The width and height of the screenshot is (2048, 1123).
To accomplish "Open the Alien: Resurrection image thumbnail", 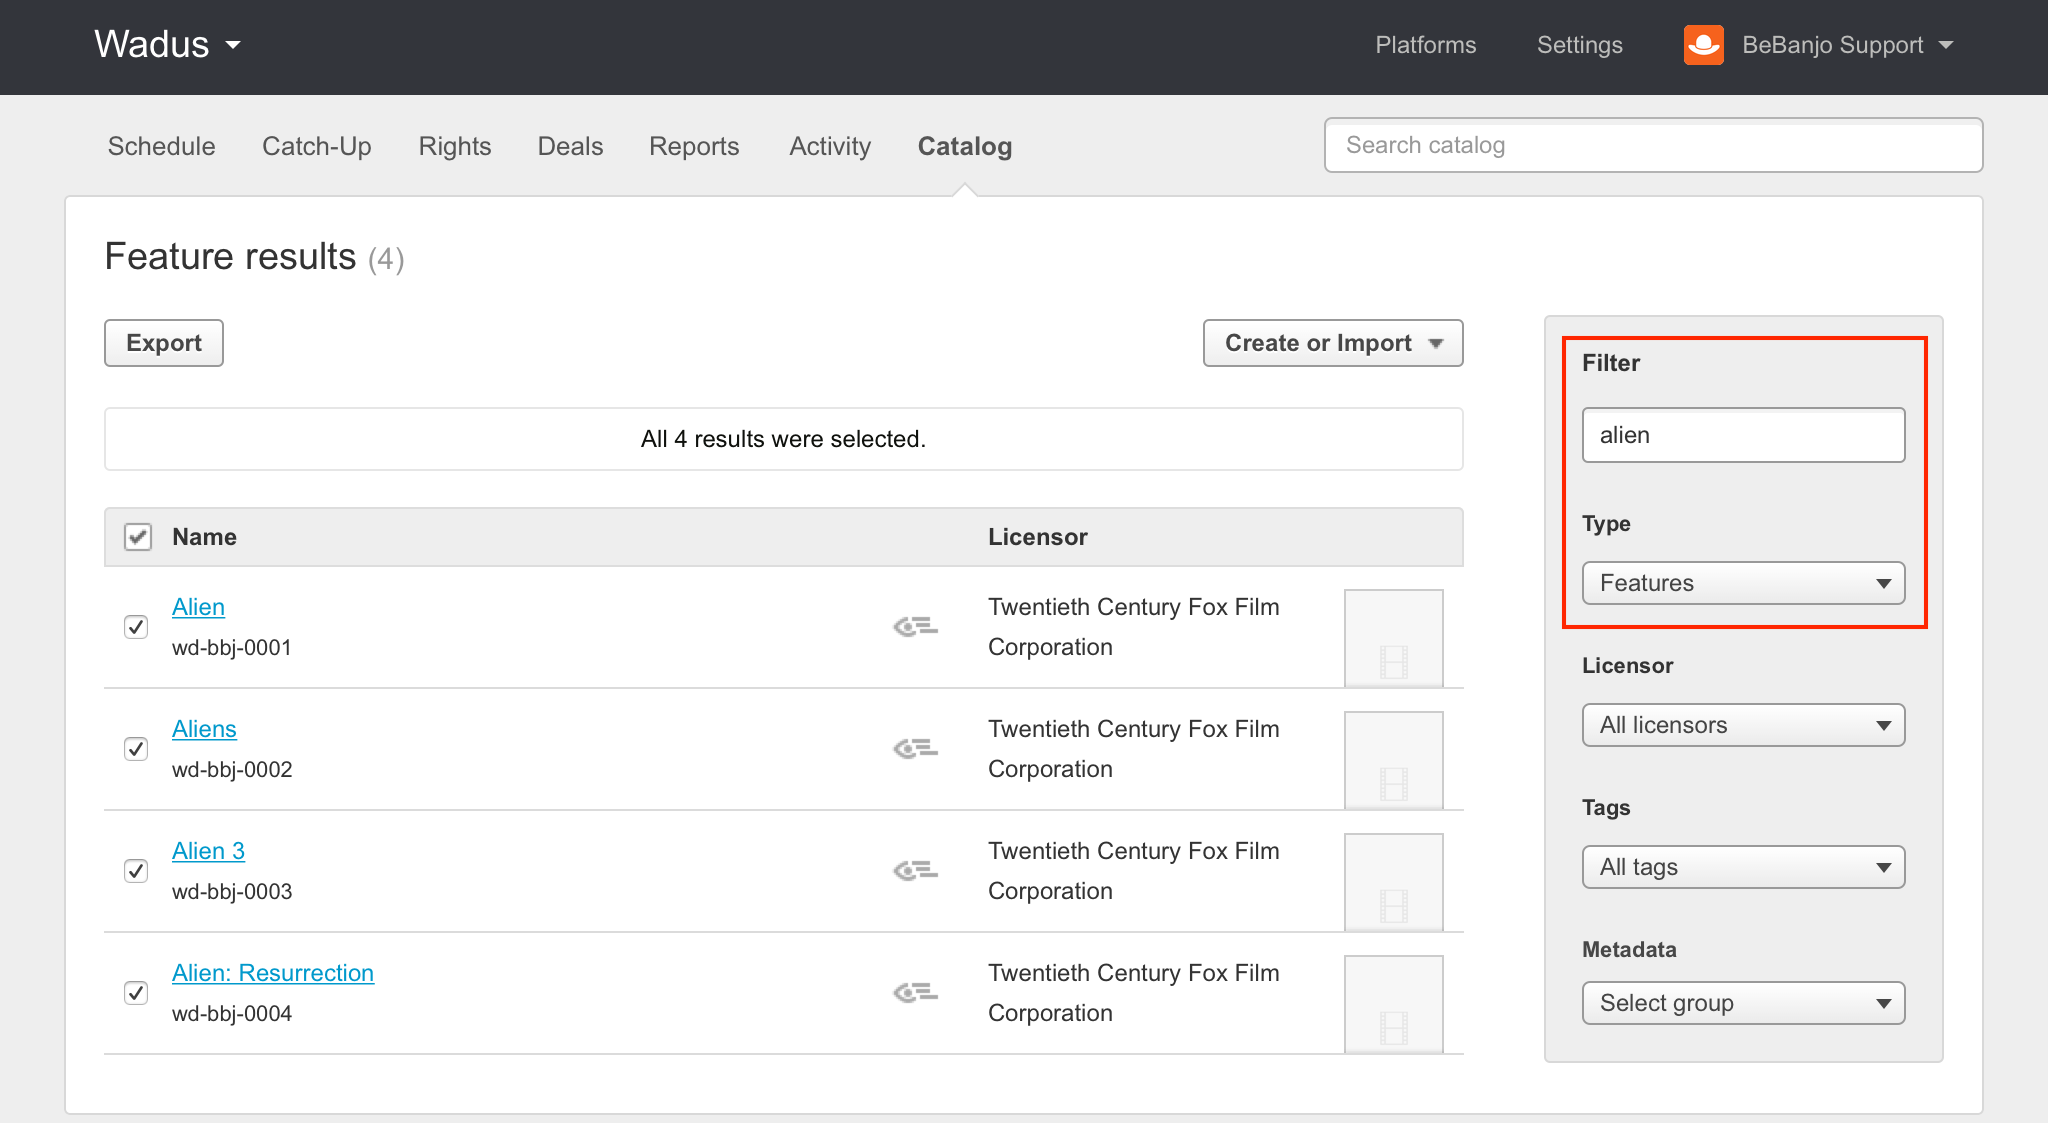I will [x=1393, y=1004].
